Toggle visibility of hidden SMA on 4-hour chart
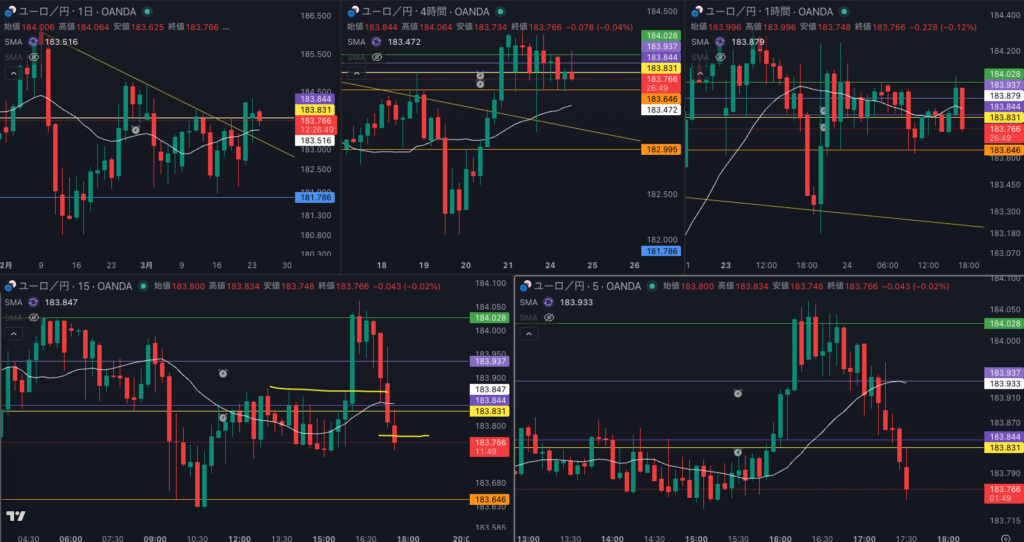This screenshot has width=1024, height=542. point(376,57)
